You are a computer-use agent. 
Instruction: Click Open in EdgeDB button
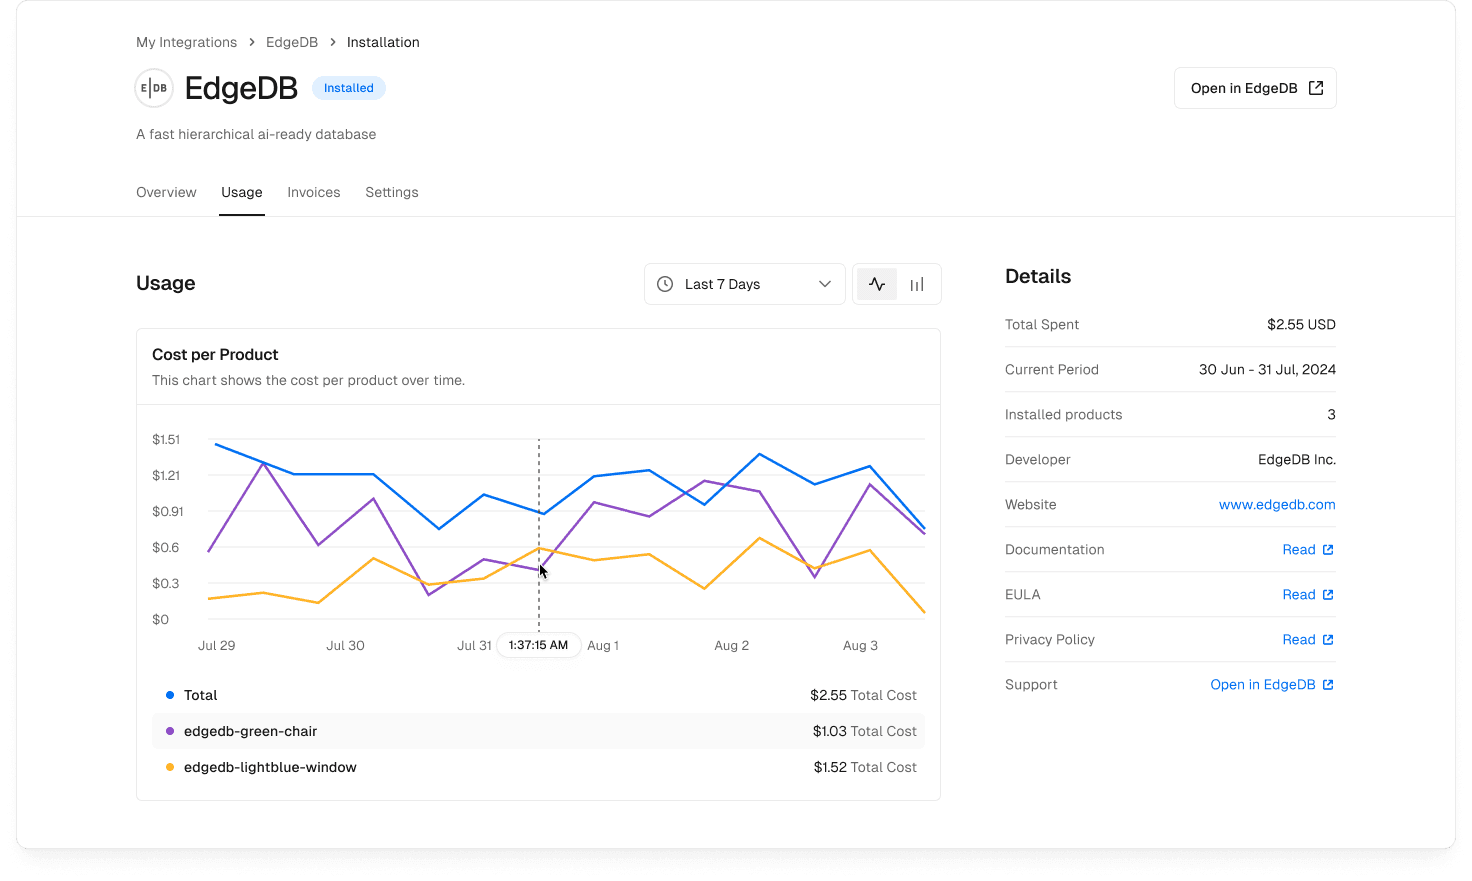1255,88
